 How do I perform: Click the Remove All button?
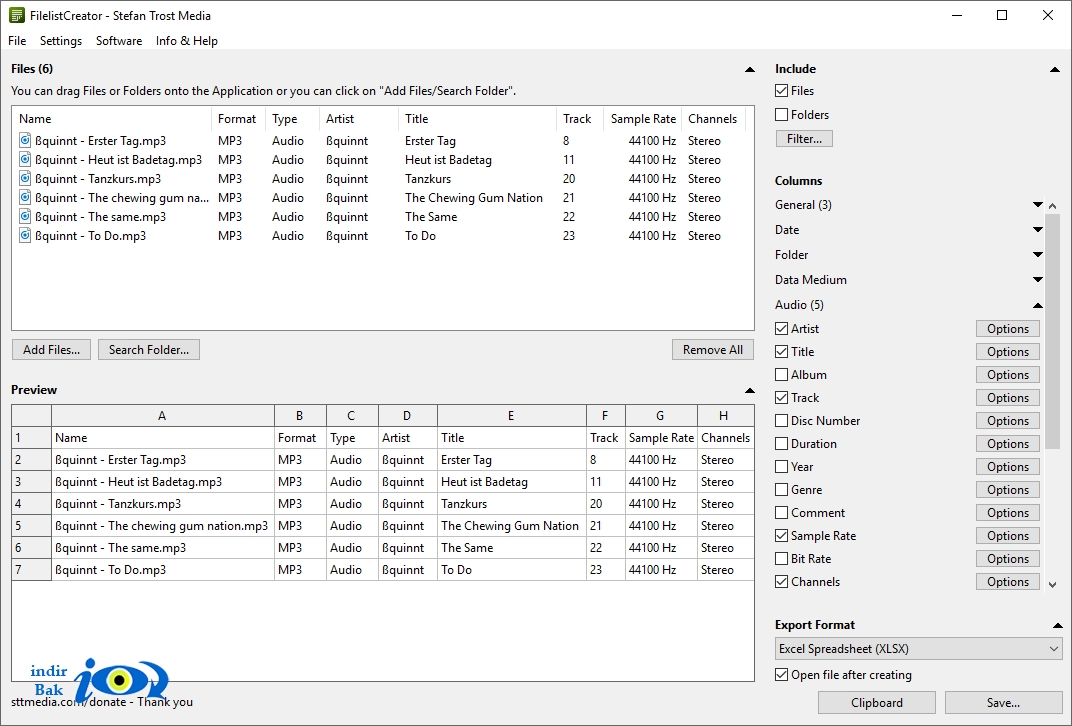tap(712, 349)
